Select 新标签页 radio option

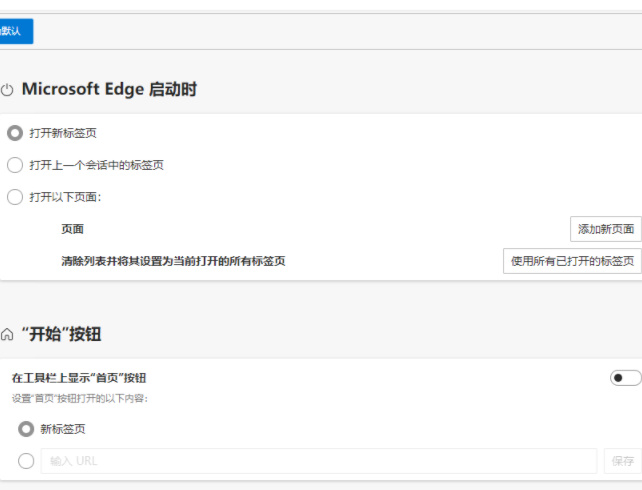coord(26,429)
